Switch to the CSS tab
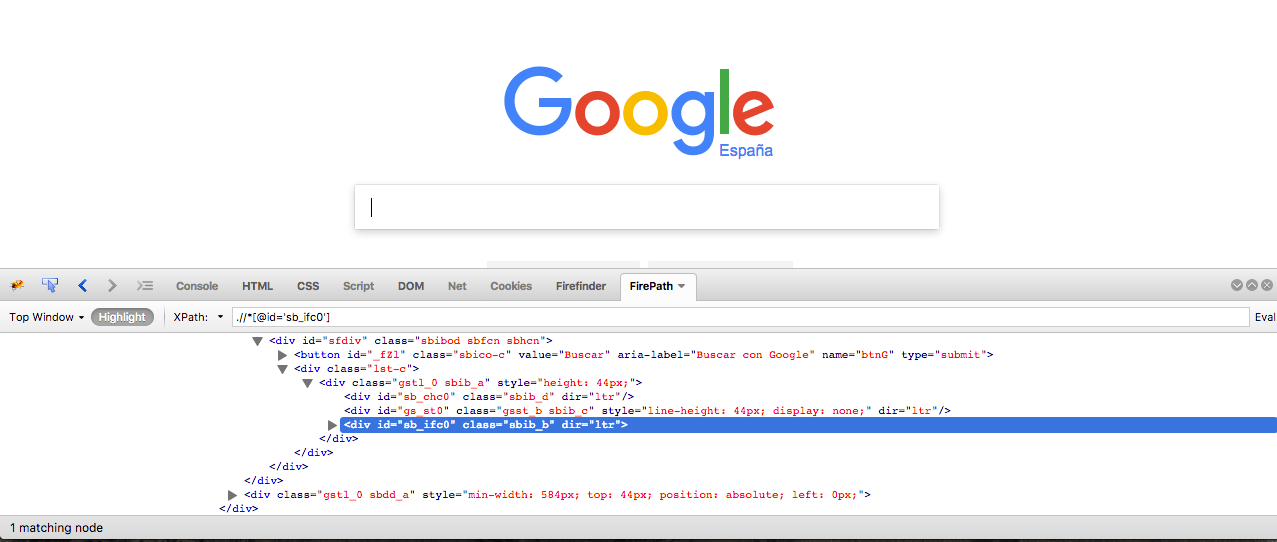This screenshot has width=1277, height=542. 308,286
